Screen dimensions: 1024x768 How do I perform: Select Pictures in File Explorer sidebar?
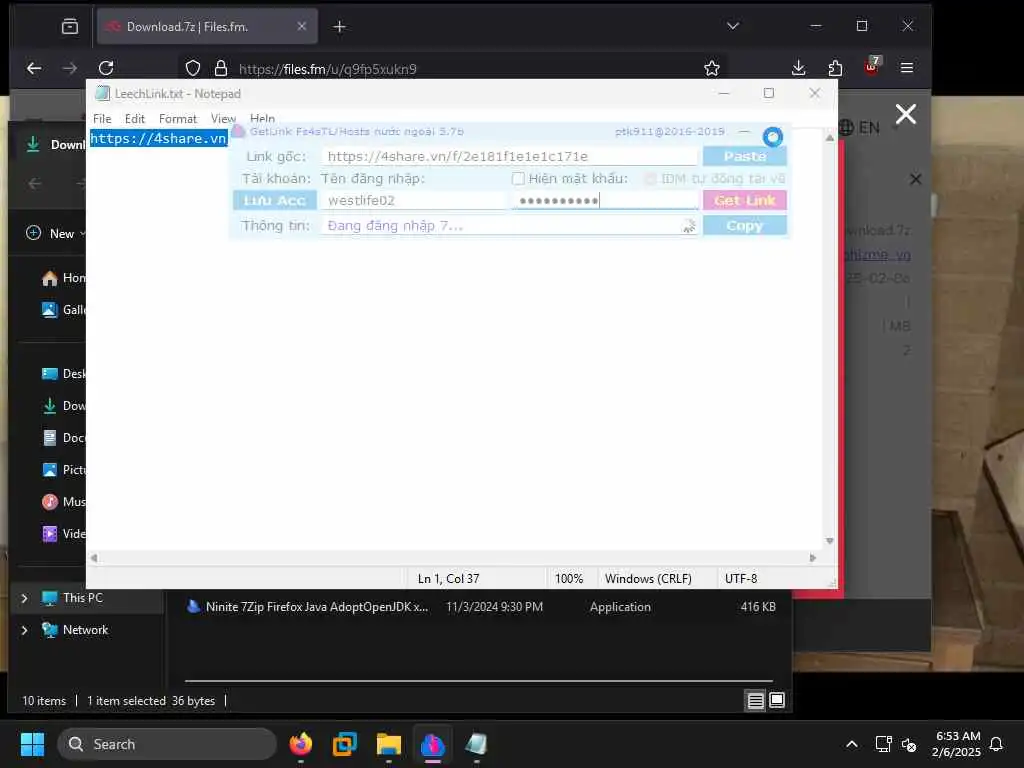(63, 470)
